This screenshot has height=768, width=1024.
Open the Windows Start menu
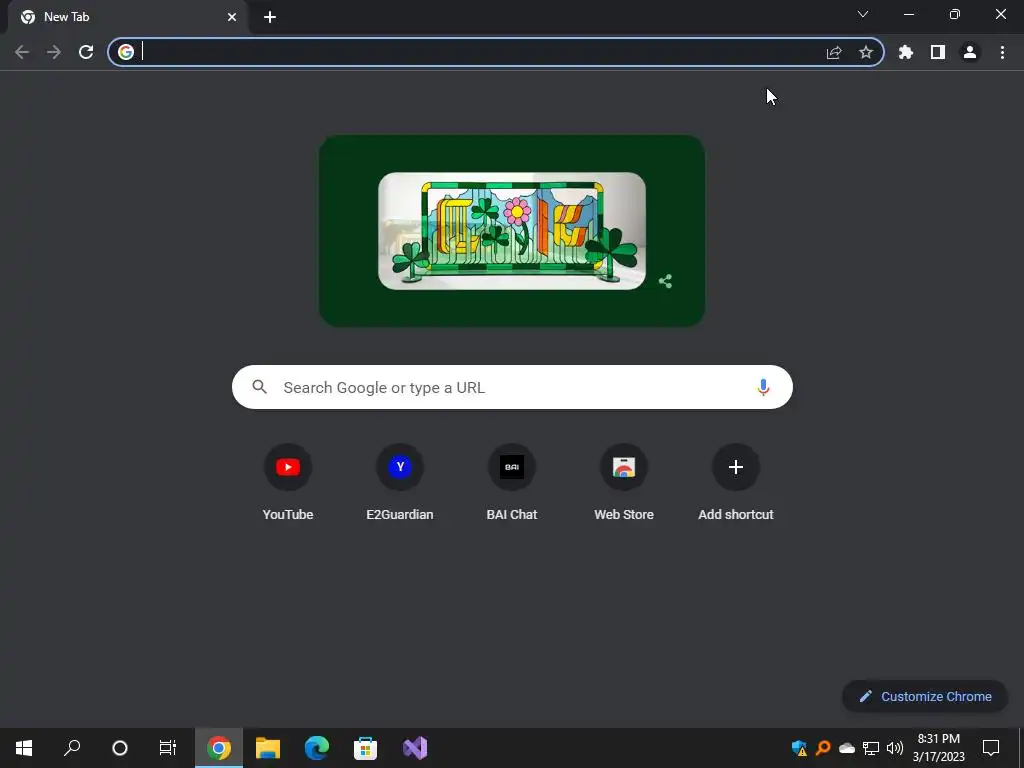pyautogui.click(x=24, y=748)
